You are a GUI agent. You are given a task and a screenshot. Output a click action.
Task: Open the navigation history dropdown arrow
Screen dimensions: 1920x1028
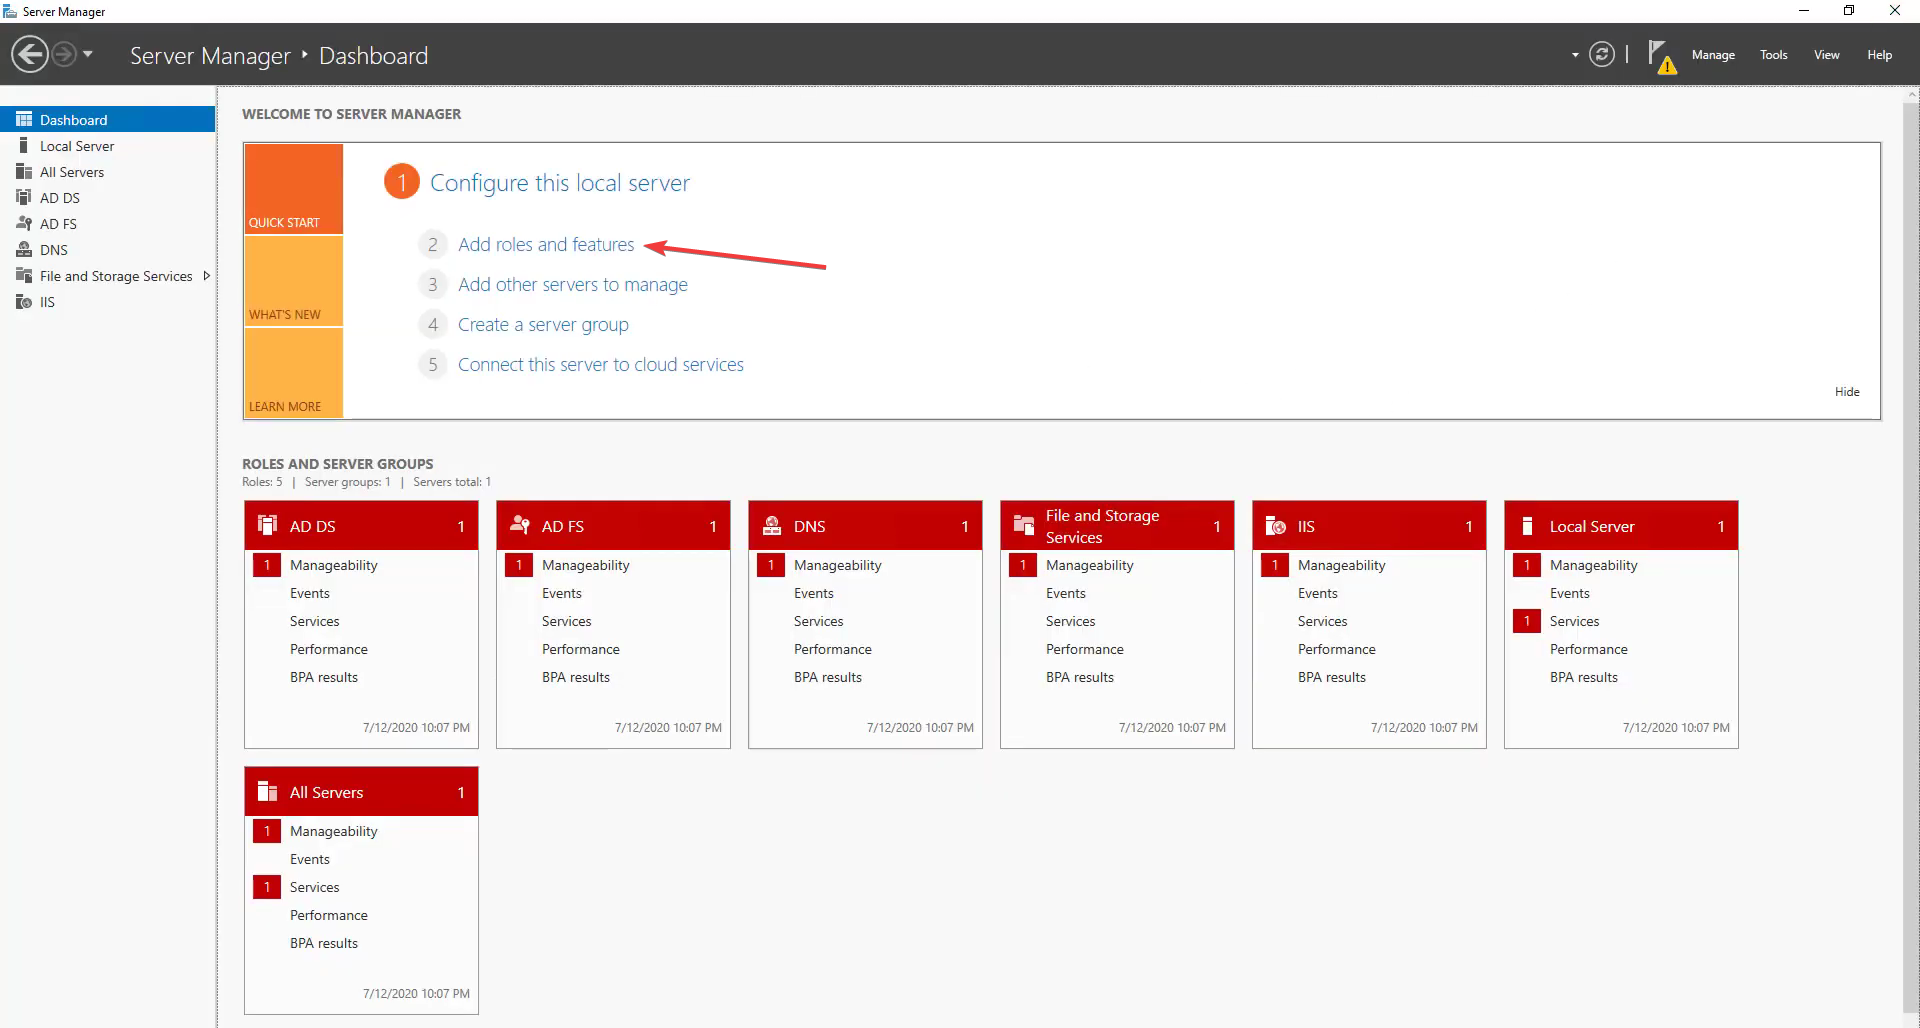(88, 54)
